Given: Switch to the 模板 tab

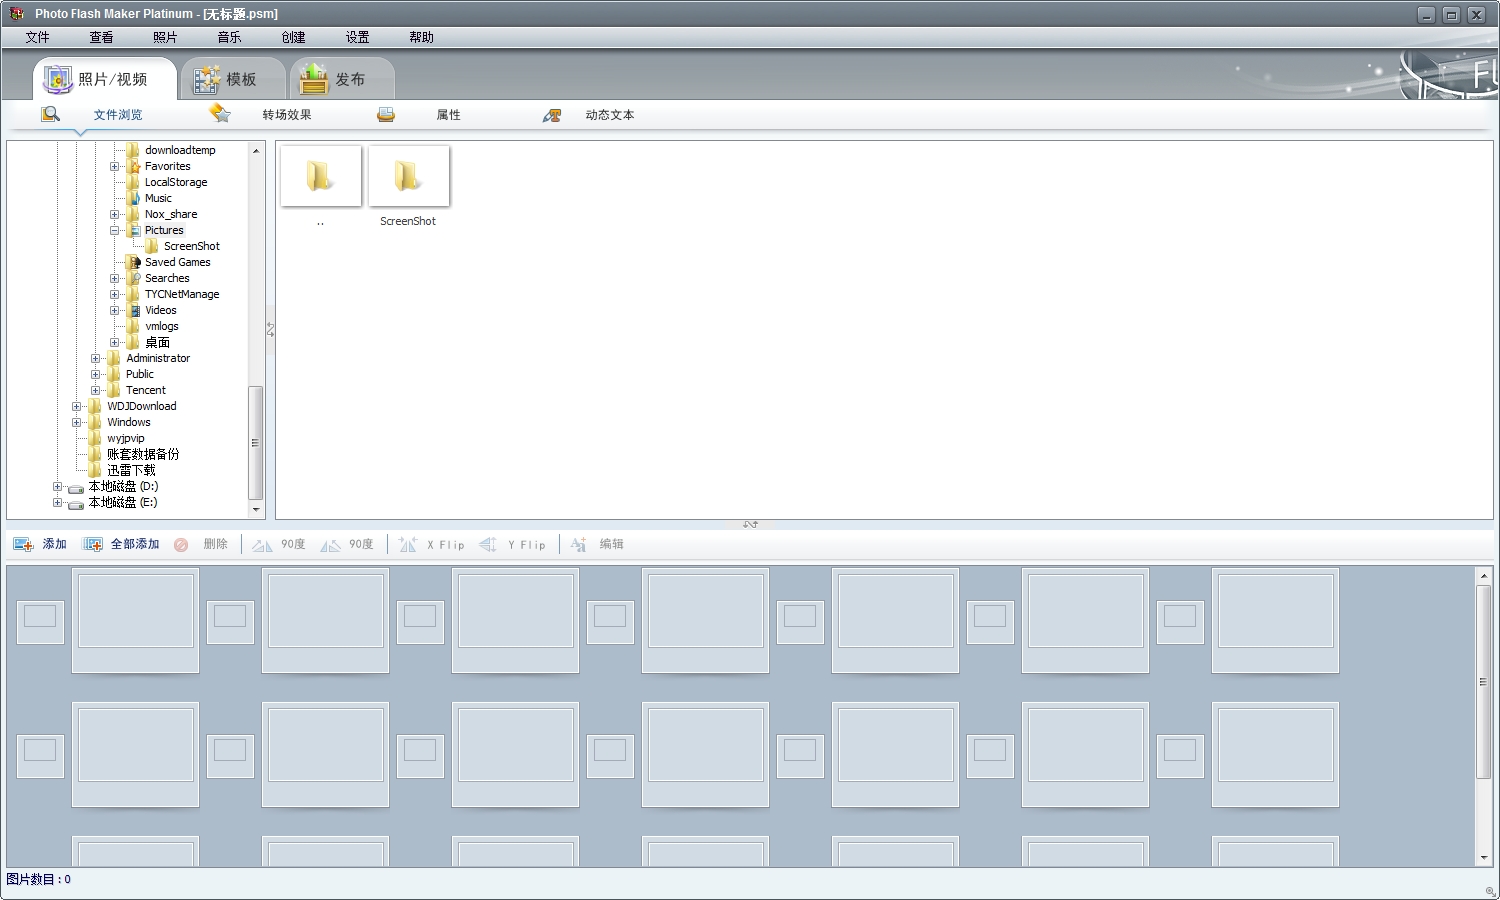Looking at the screenshot, I should [232, 79].
